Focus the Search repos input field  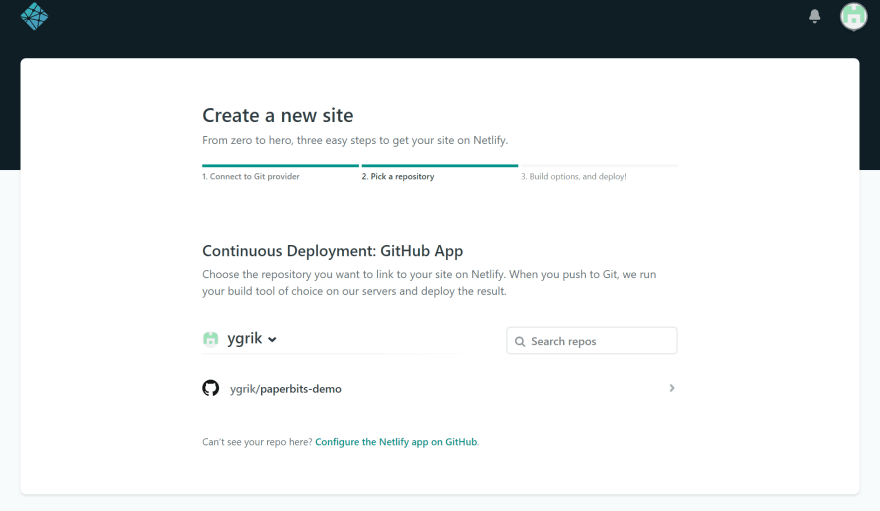[592, 340]
